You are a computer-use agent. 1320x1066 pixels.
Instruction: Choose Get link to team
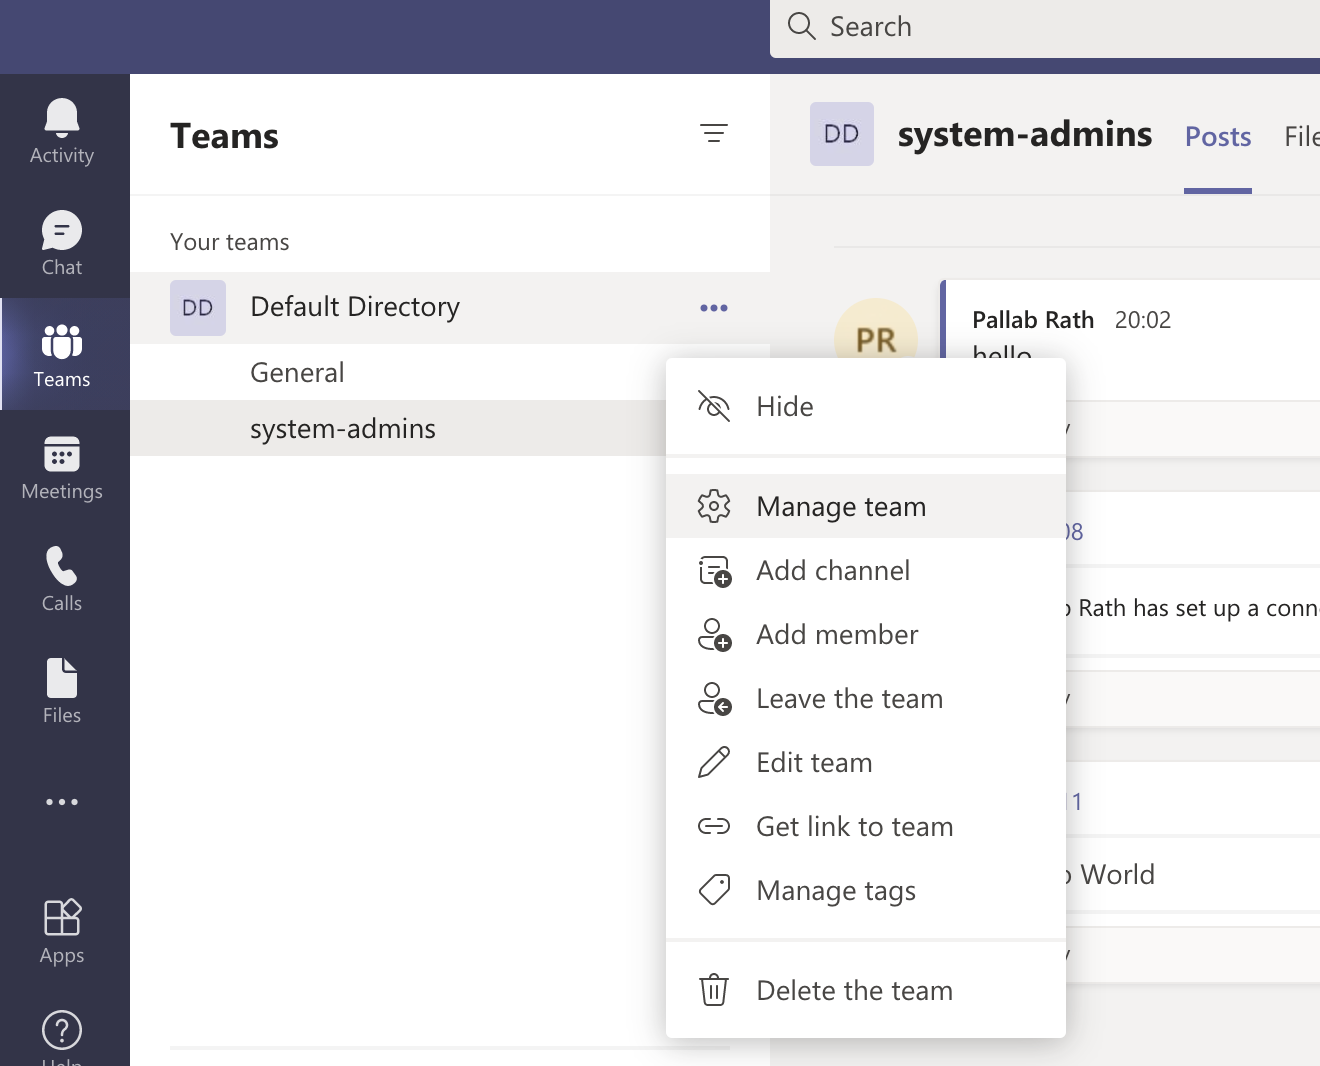(866, 826)
